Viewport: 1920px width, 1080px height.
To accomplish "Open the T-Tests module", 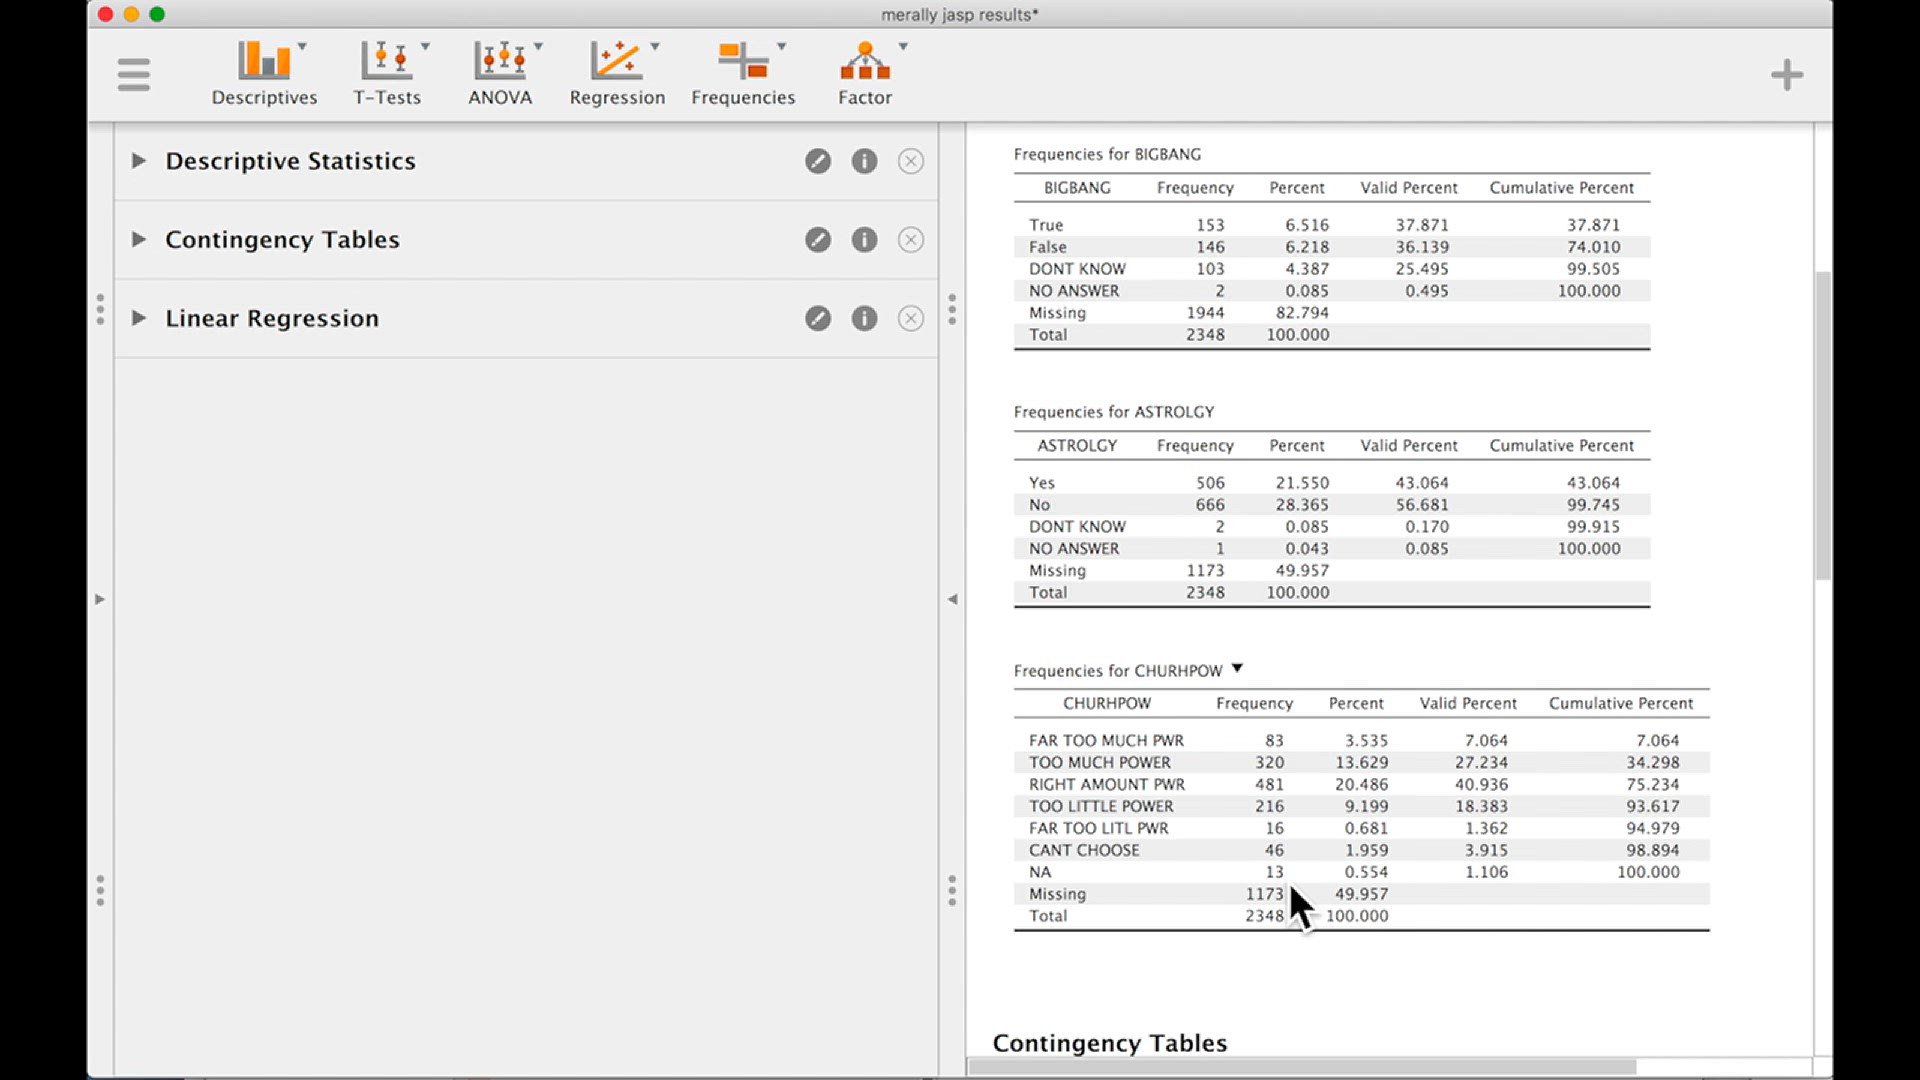I will (387, 74).
